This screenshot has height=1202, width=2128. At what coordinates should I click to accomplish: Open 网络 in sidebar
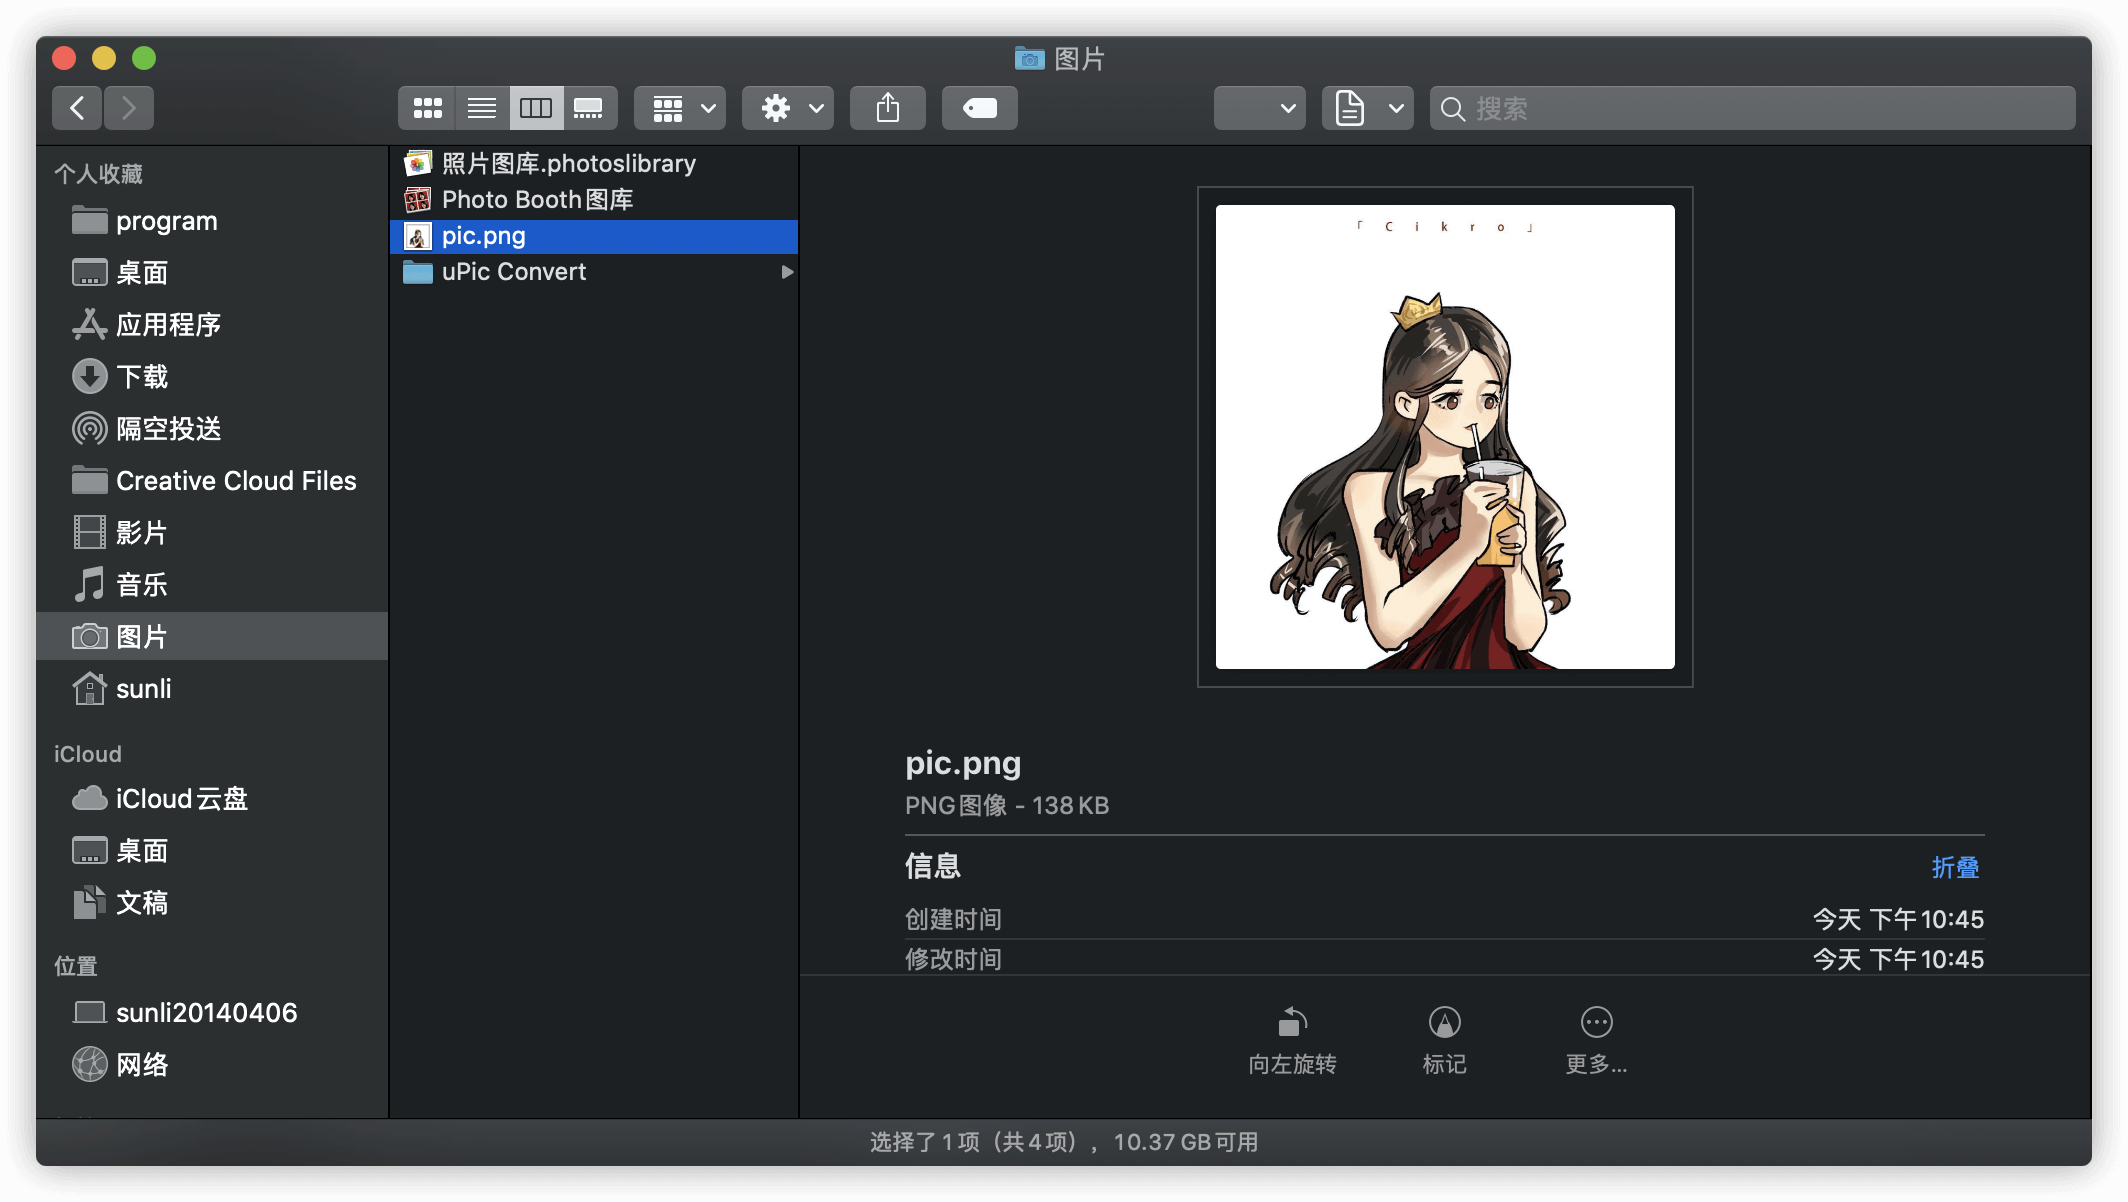(x=212, y=1065)
